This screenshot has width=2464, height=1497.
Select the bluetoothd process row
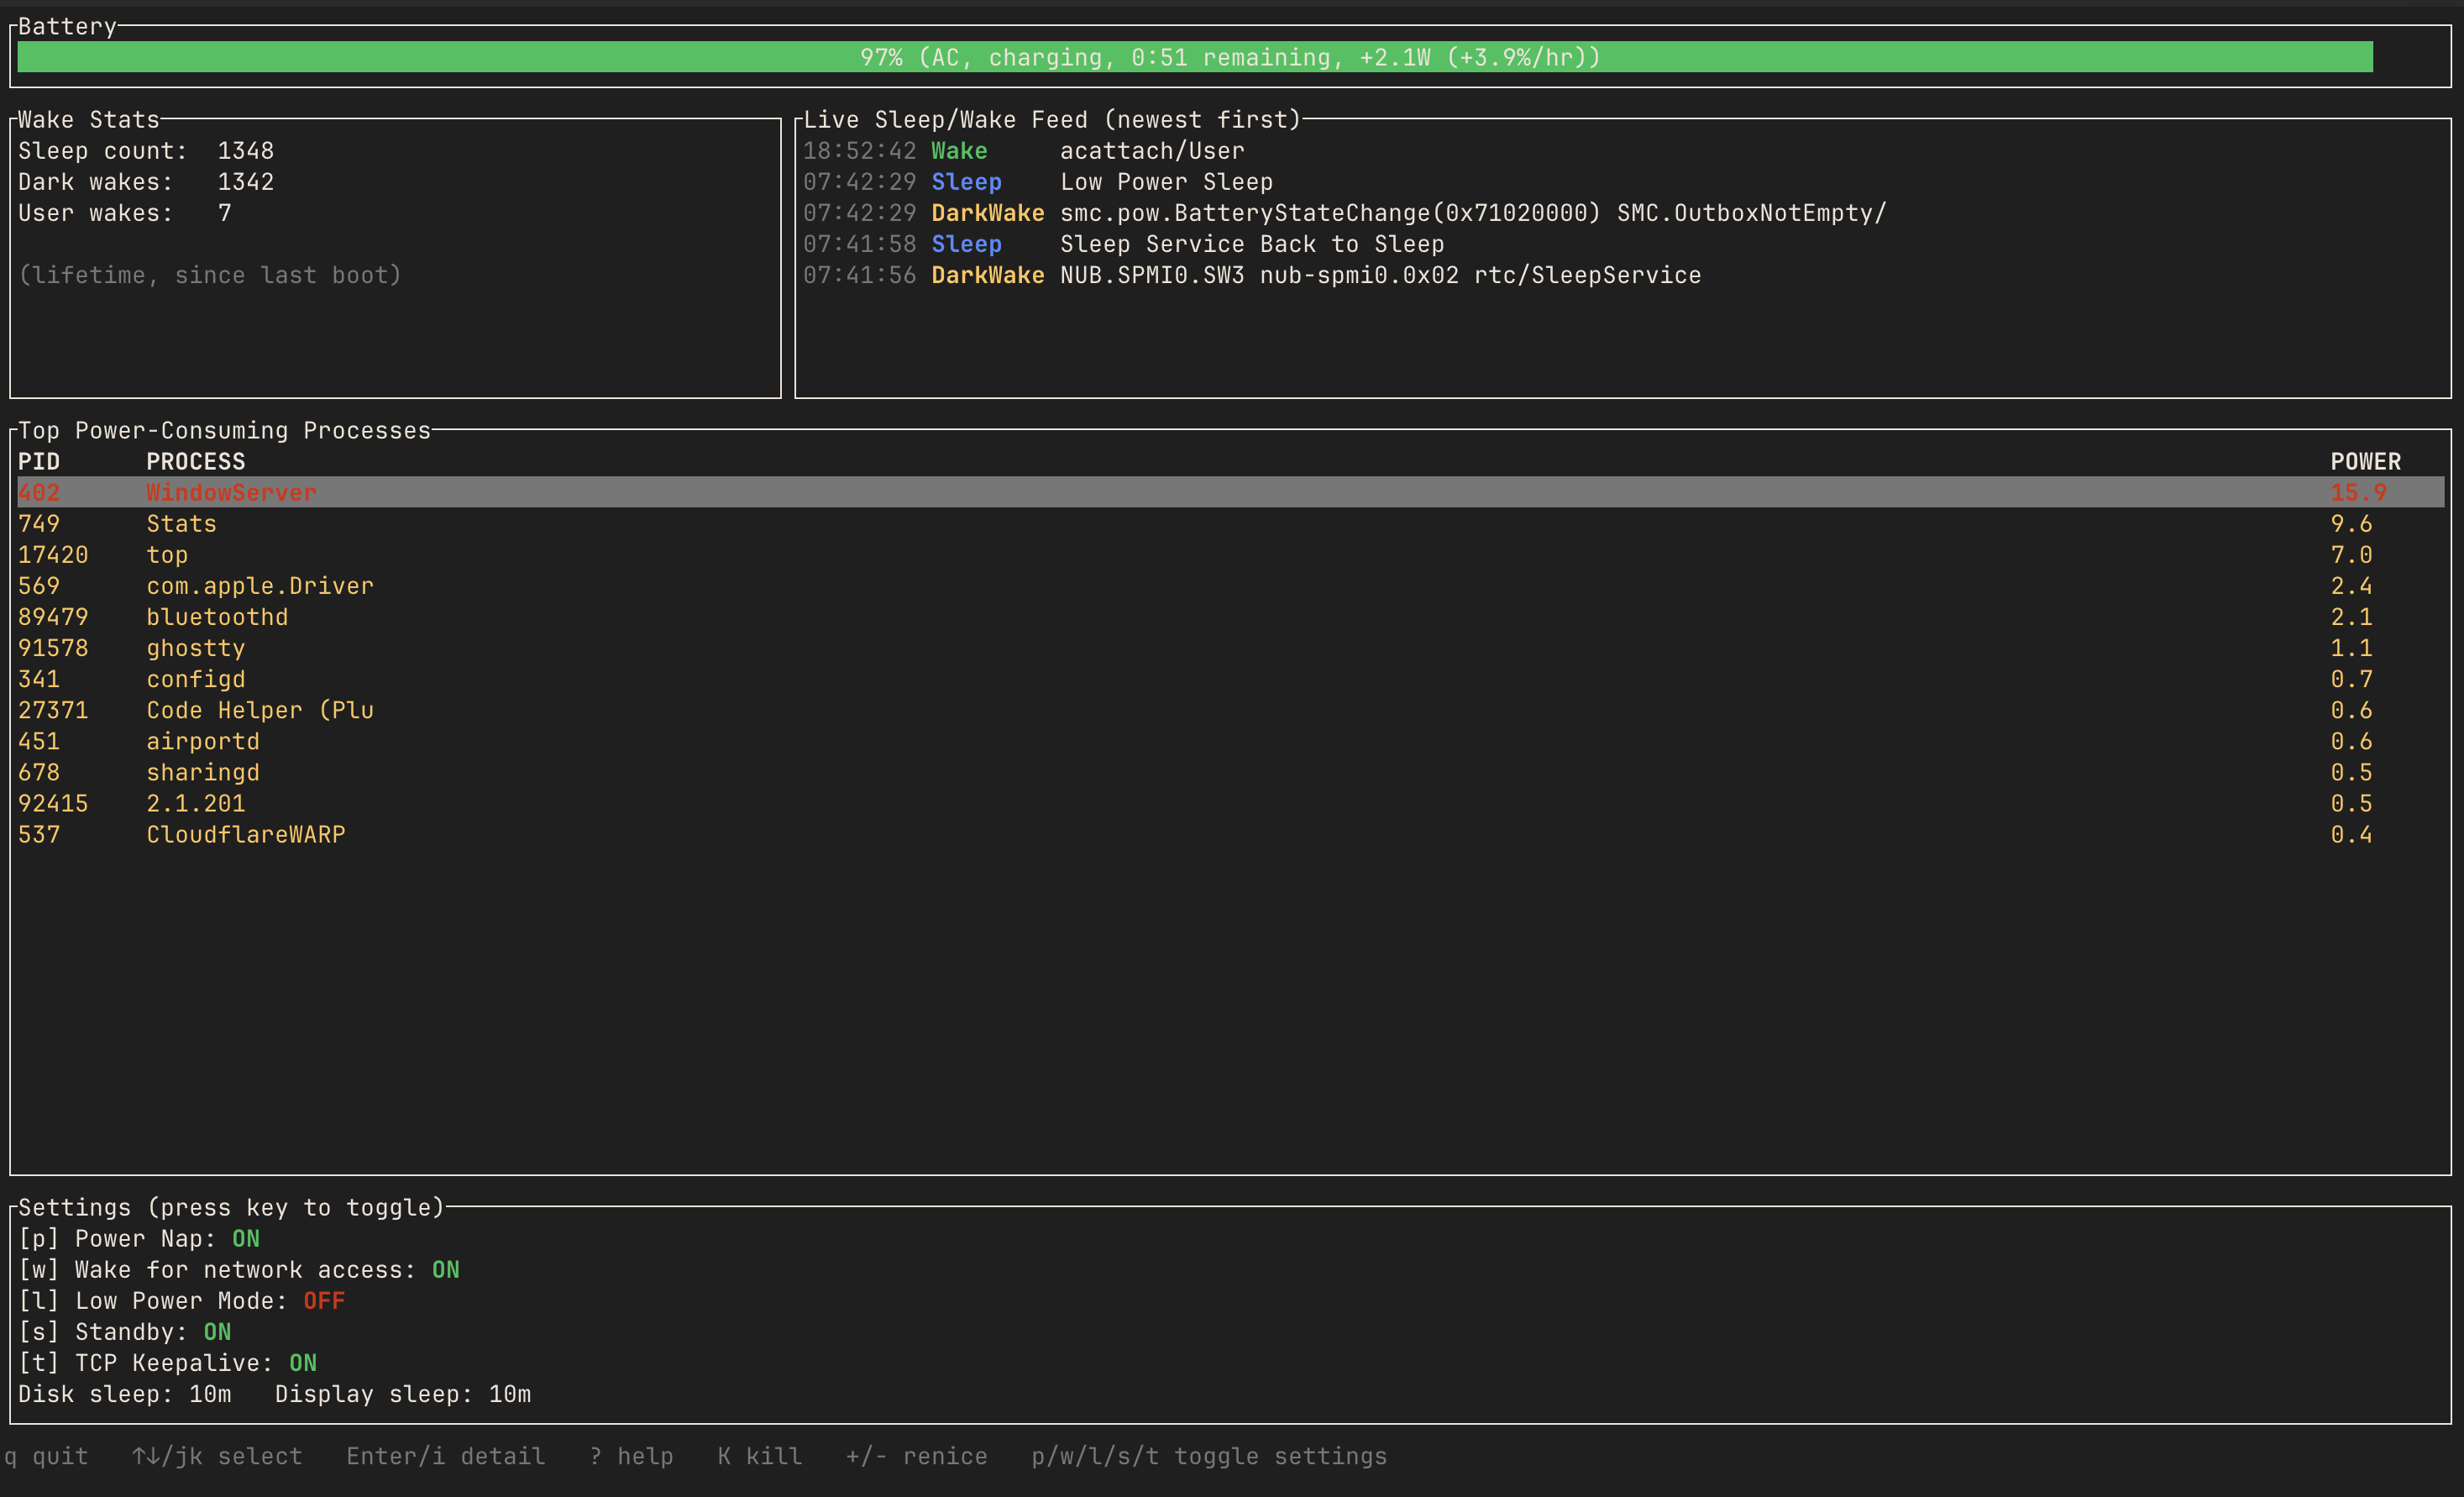click(x=1231, y=616)
